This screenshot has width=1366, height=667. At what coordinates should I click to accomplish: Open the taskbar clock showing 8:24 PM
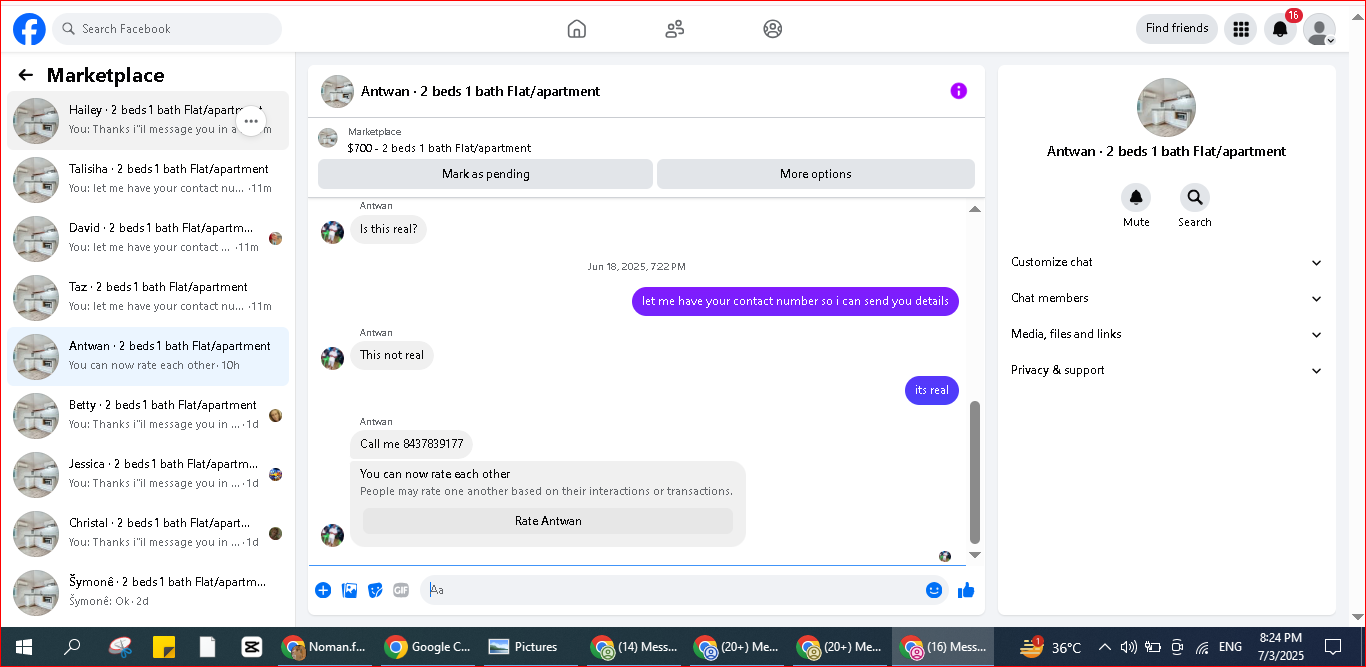(1280, 647)
